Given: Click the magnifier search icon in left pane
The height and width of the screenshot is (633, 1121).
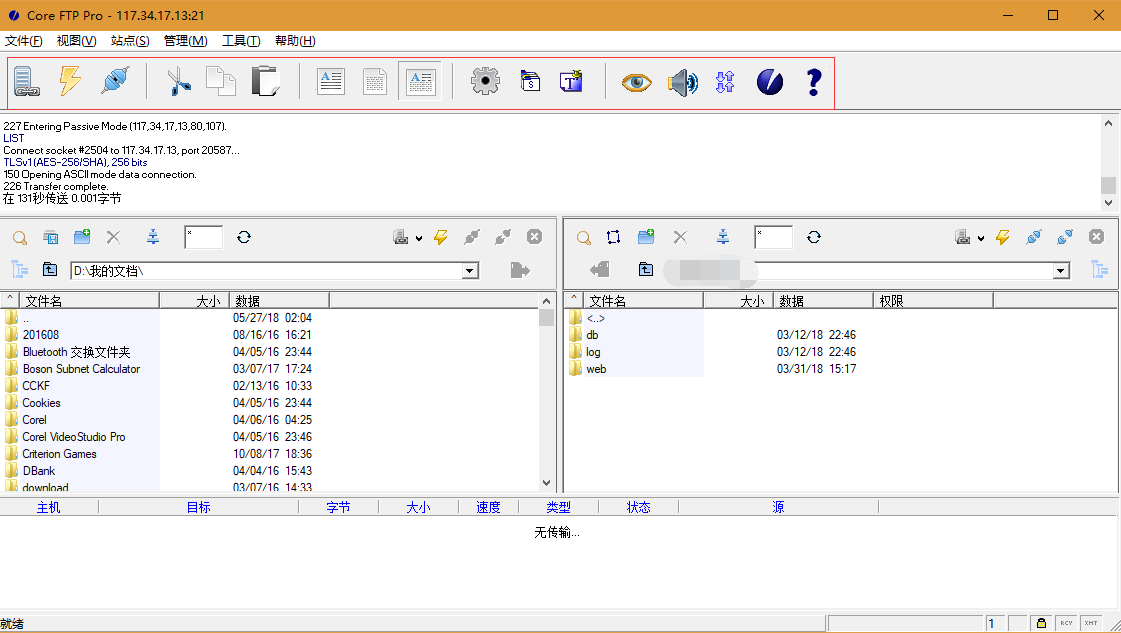Looking at the screenshot, I should pos(20,237).
